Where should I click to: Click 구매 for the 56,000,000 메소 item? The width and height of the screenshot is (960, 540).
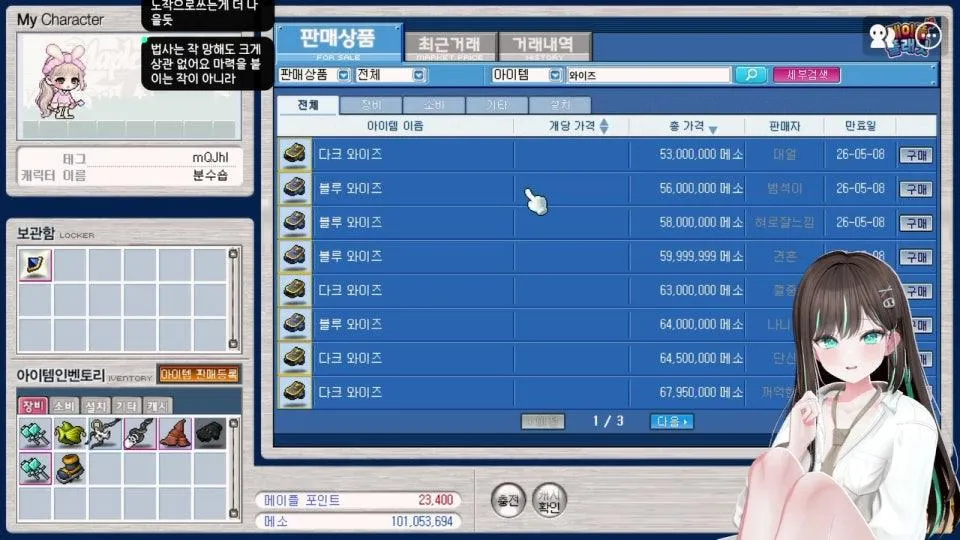pos(916,189)
